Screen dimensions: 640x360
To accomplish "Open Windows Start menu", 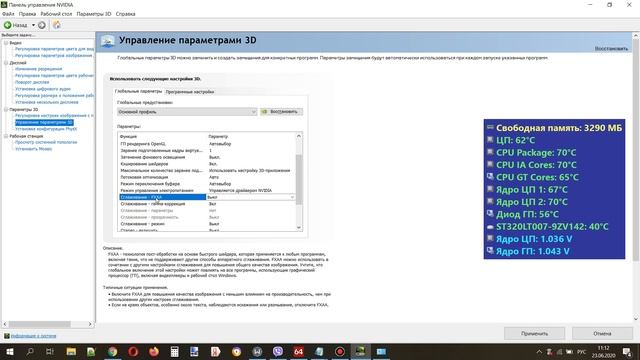I will click(10, 351).
